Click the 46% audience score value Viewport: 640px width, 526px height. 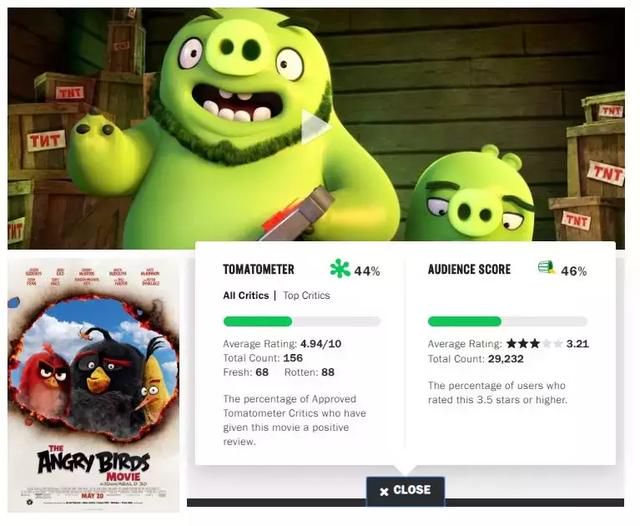(x=573, y=271)
